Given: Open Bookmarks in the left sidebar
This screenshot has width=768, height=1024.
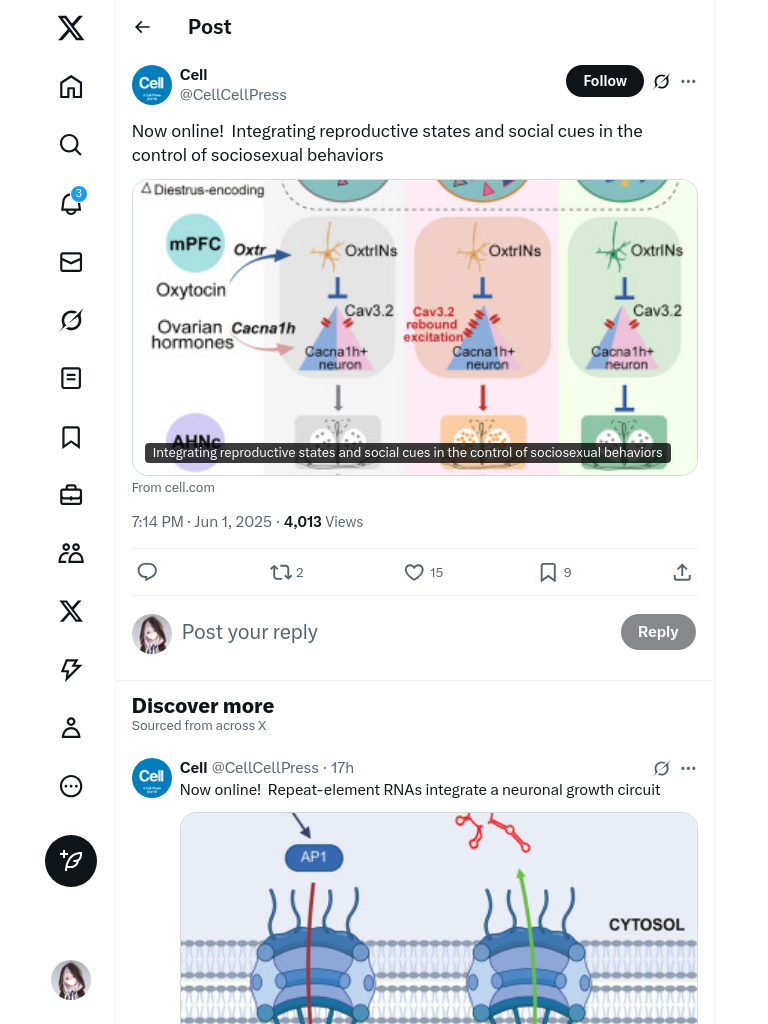Looking at the screenshot, I should tap(71, 437).
